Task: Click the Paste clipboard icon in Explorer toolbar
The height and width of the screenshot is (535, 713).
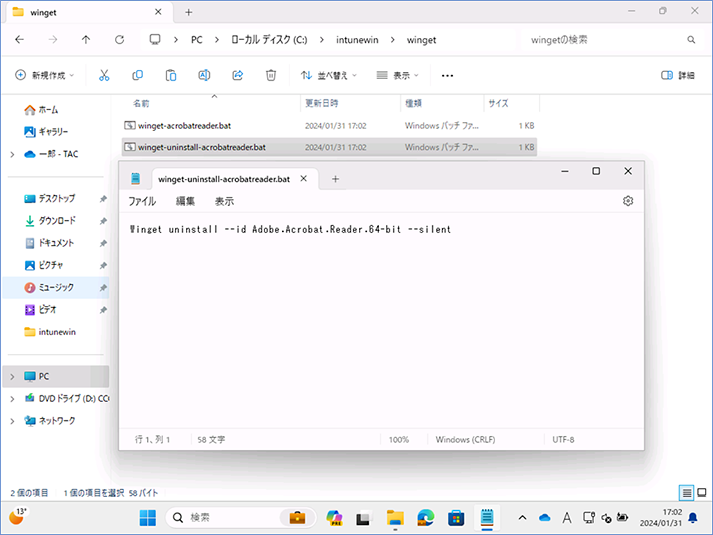Action: tap(171, 75)
